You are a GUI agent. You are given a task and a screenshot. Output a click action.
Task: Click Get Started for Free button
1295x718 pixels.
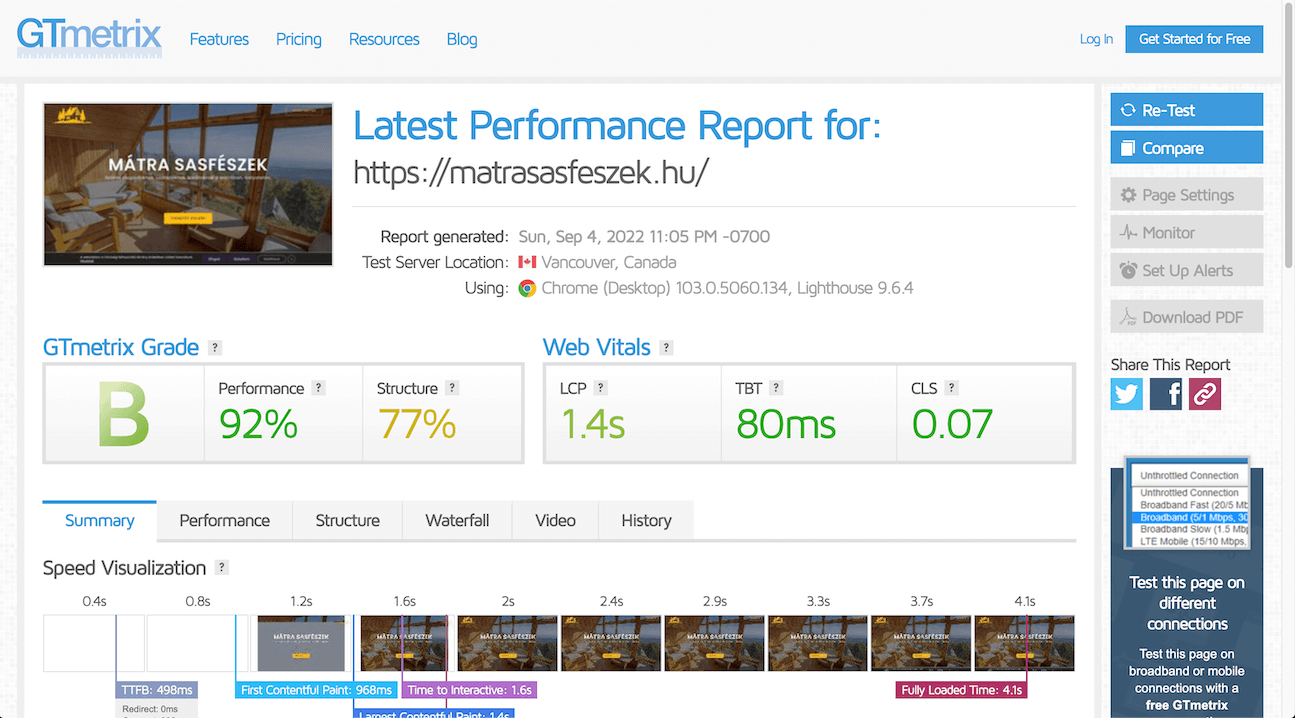click(x=1194, y=39)
